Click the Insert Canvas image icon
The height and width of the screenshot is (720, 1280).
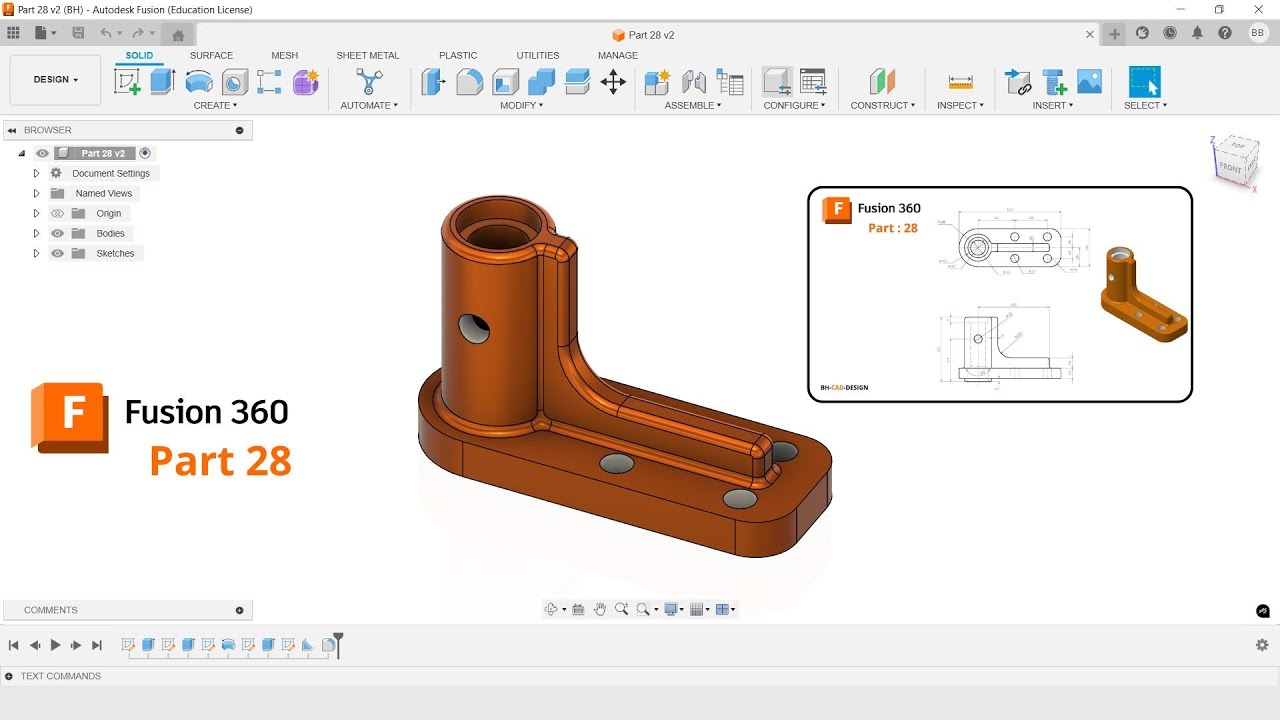[1089, 82]
